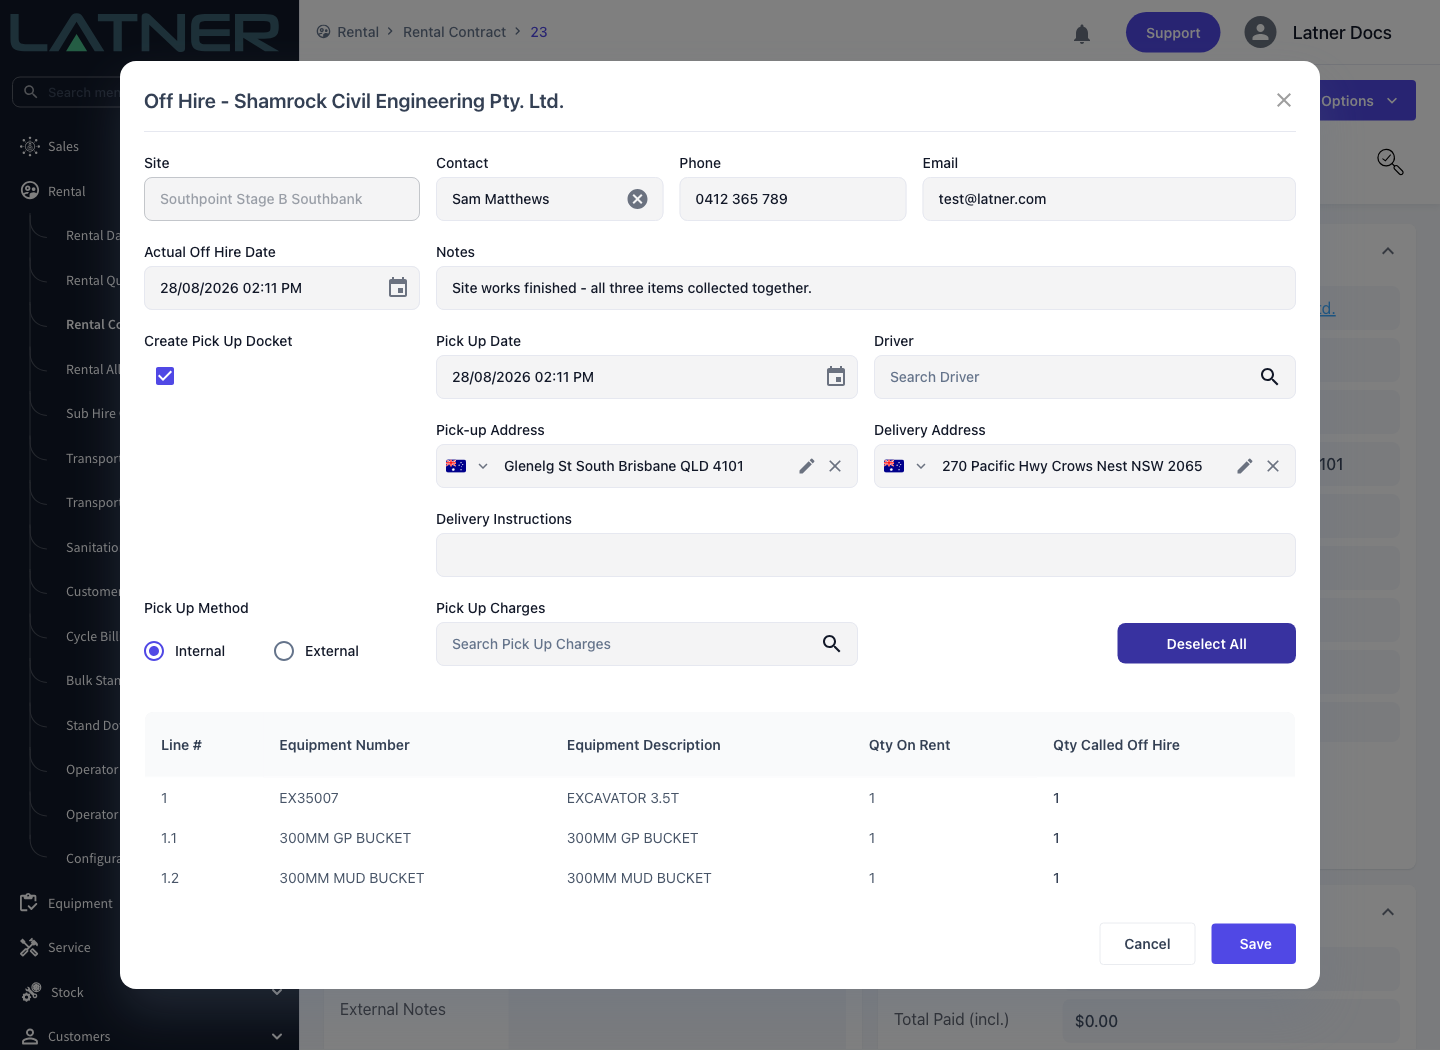
Task: Click the Delivery Instructions field
Action: (x=866, y=555)
